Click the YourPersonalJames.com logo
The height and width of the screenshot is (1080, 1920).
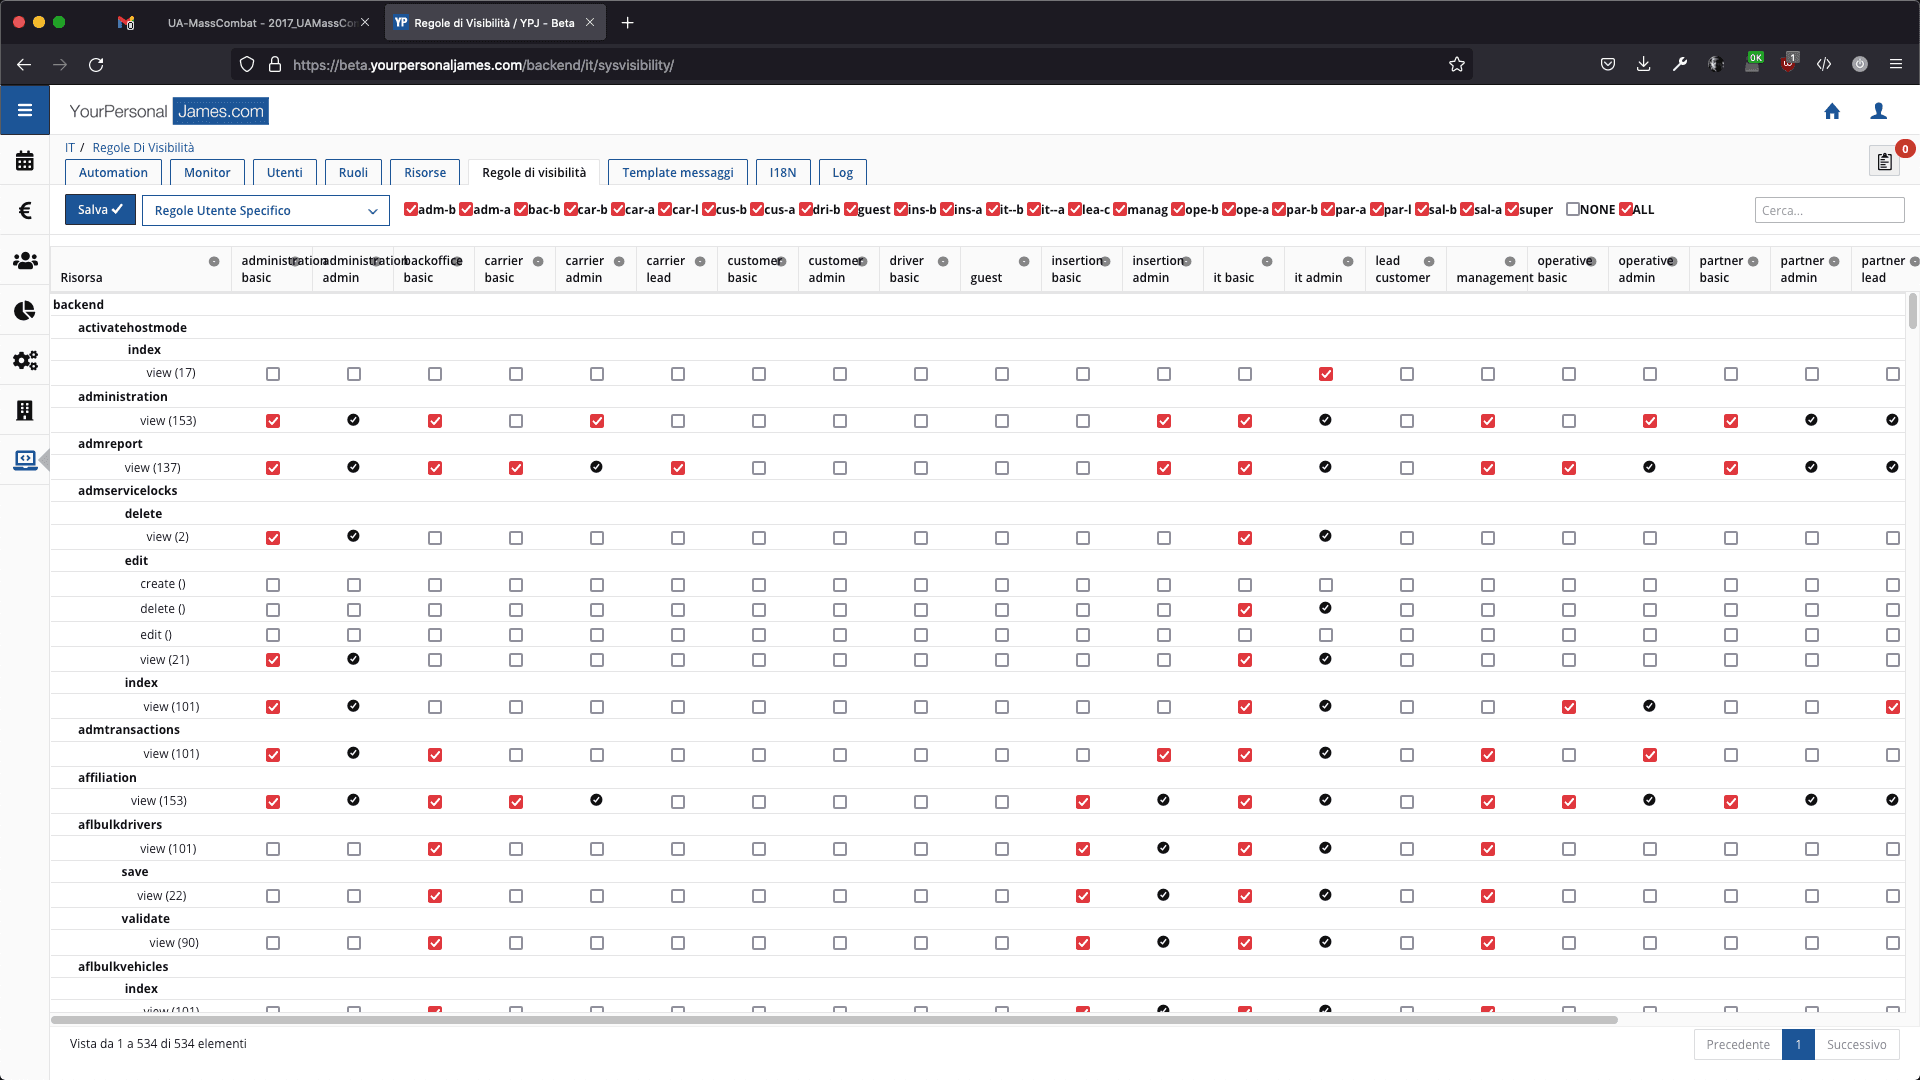pyautogui.click(x=169, y=111)
